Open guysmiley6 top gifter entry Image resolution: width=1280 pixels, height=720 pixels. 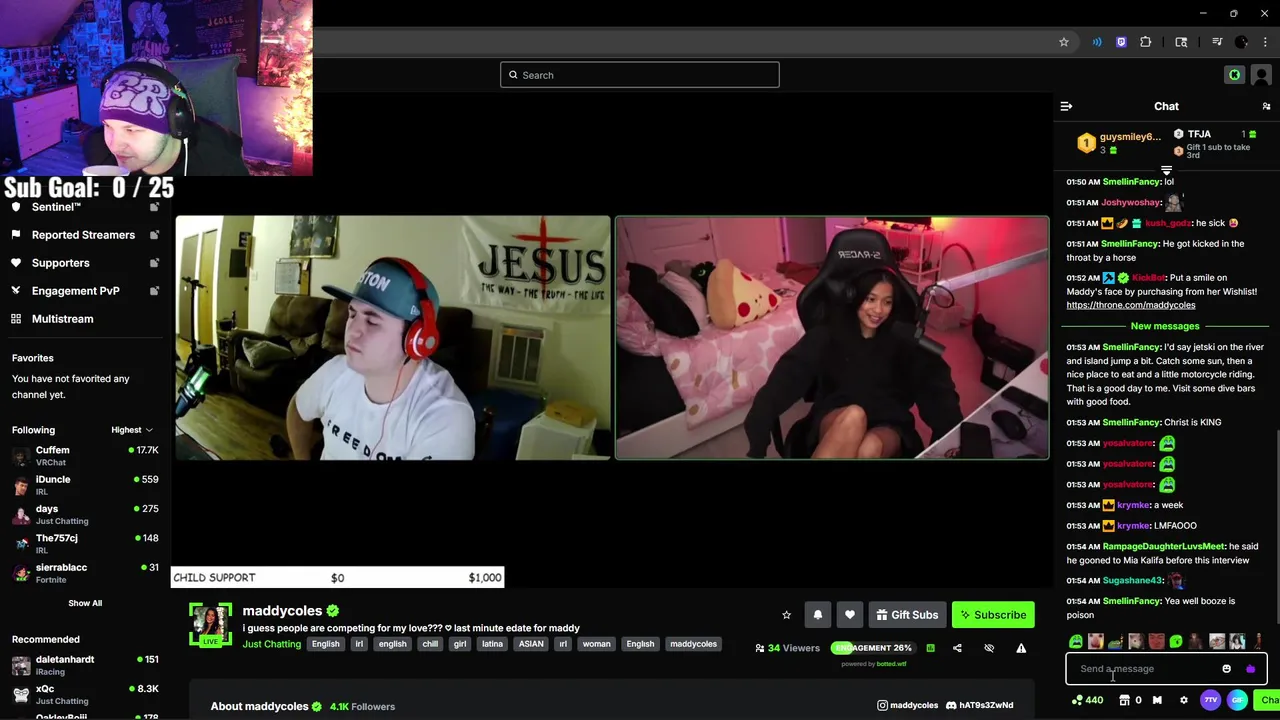click(x=1118, y=143)
